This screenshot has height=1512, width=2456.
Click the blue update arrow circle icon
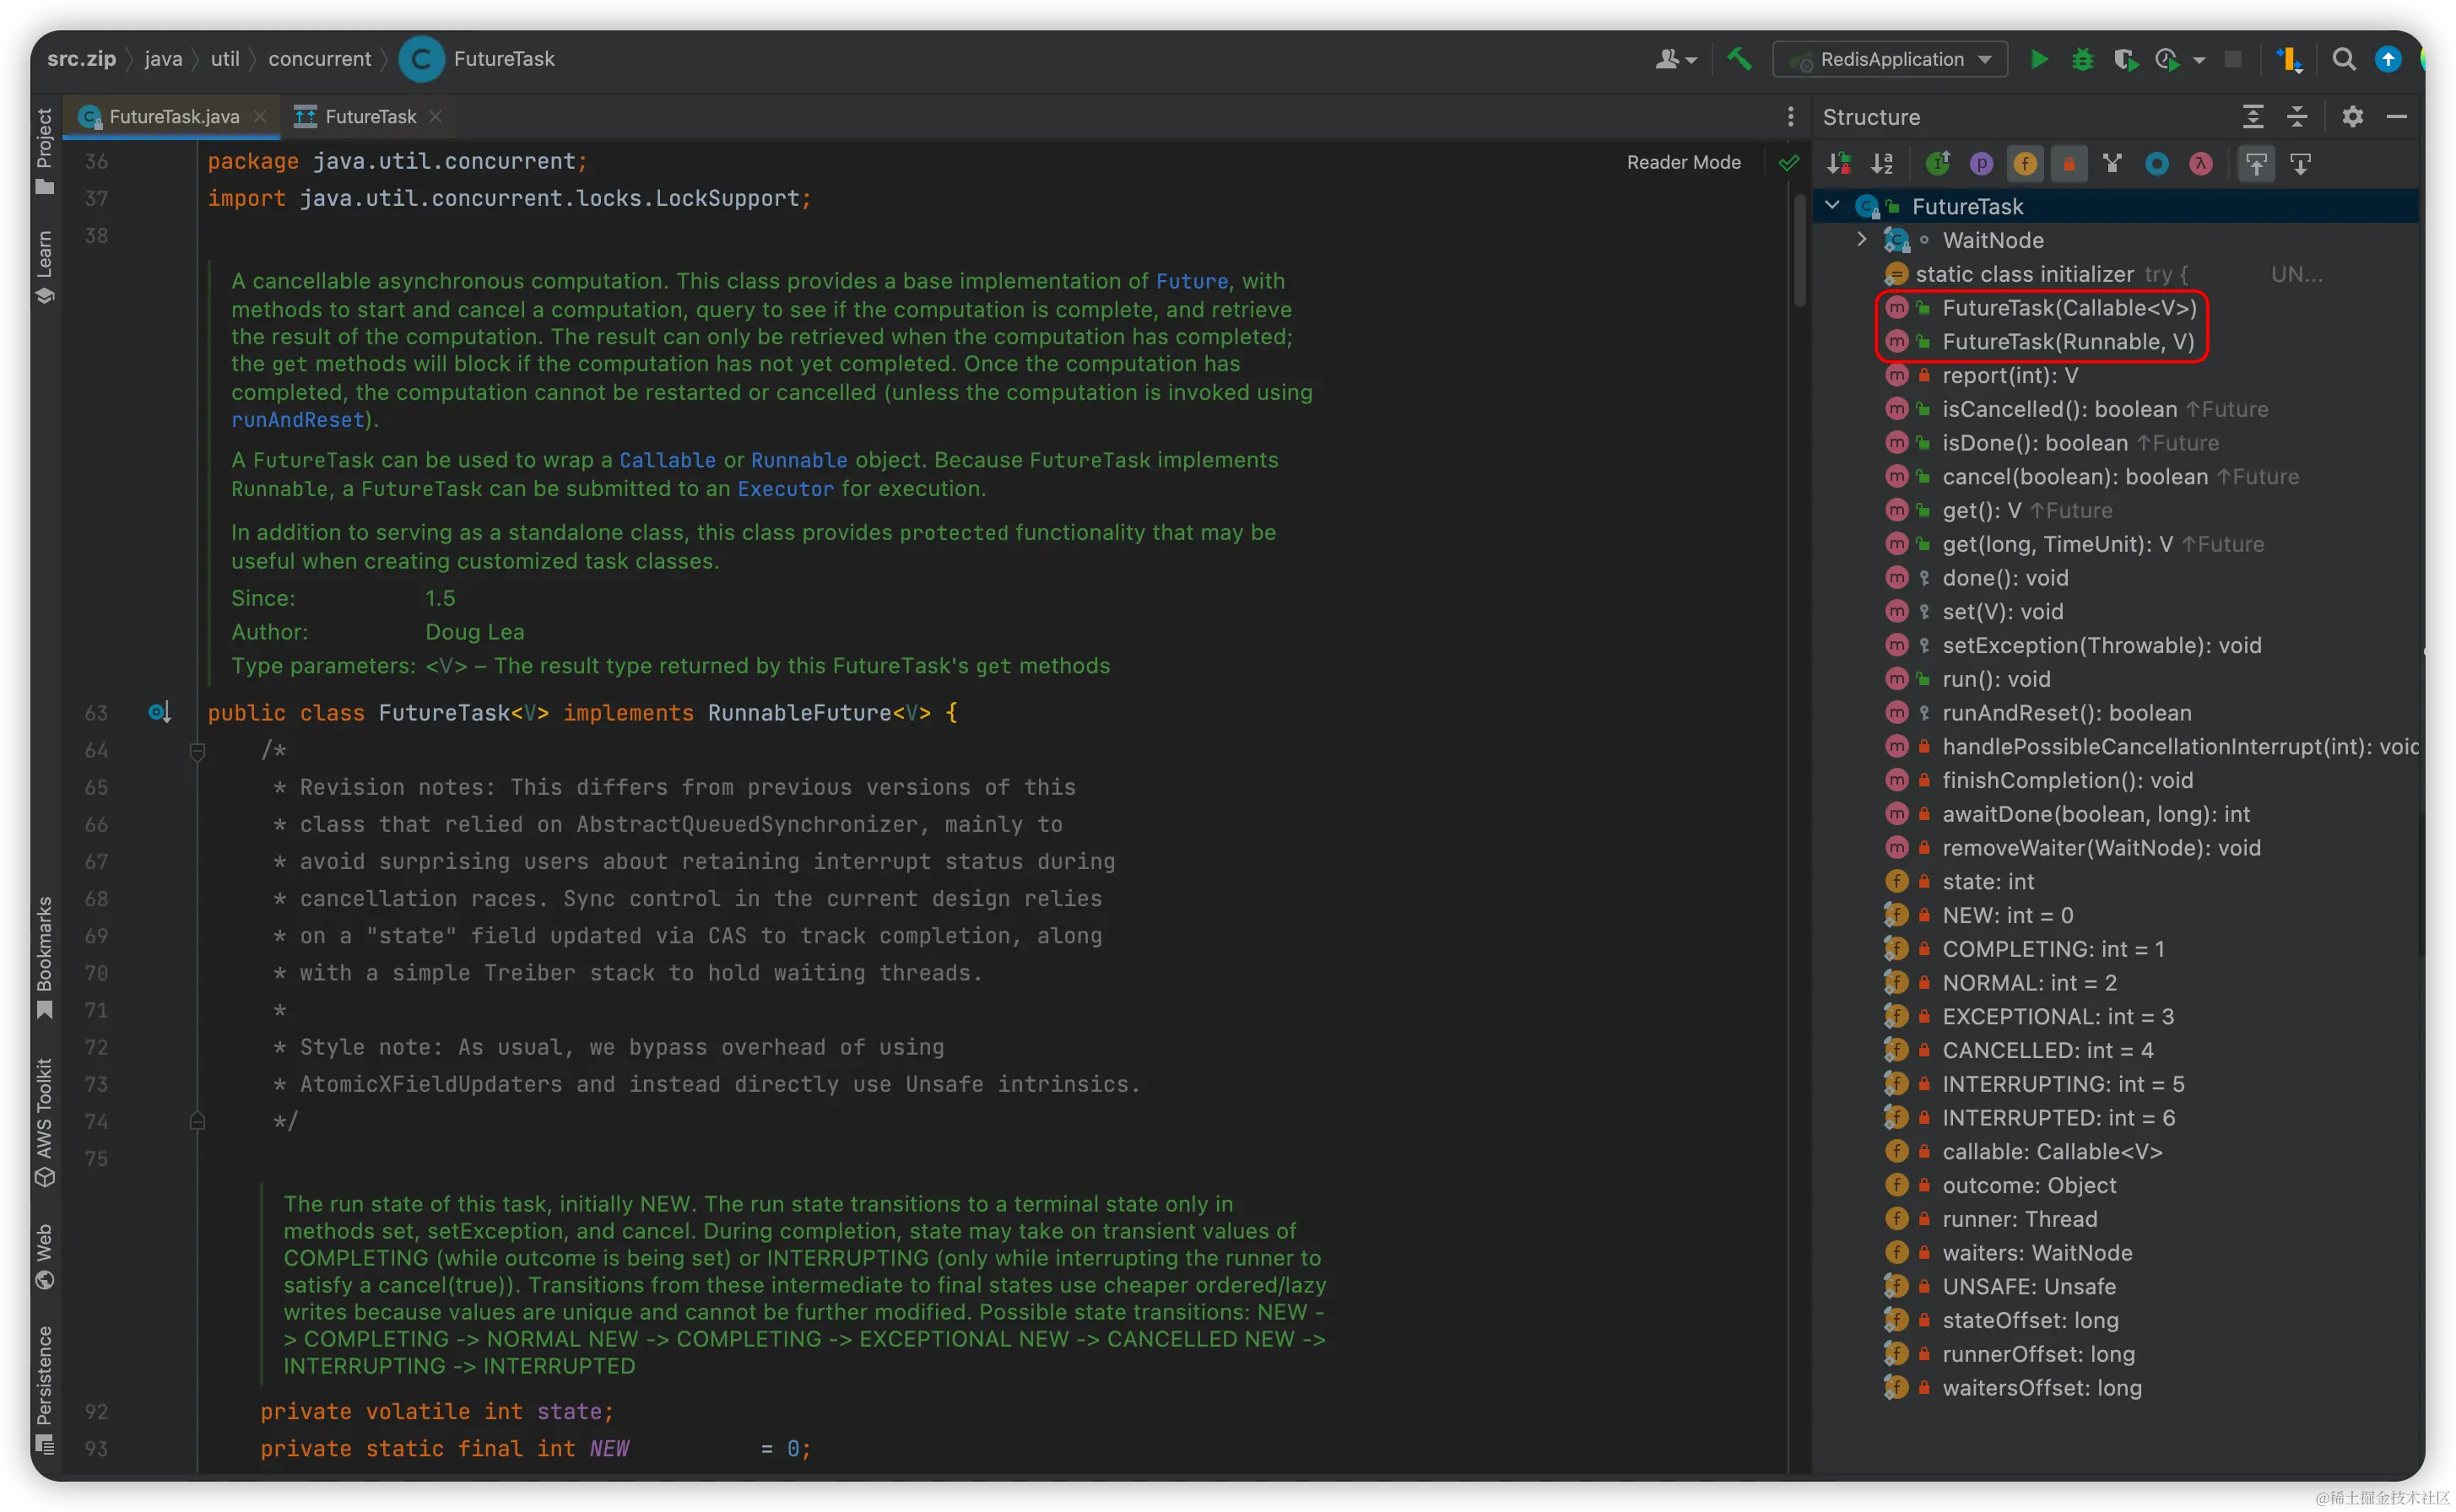click(x=2388, y=60)
